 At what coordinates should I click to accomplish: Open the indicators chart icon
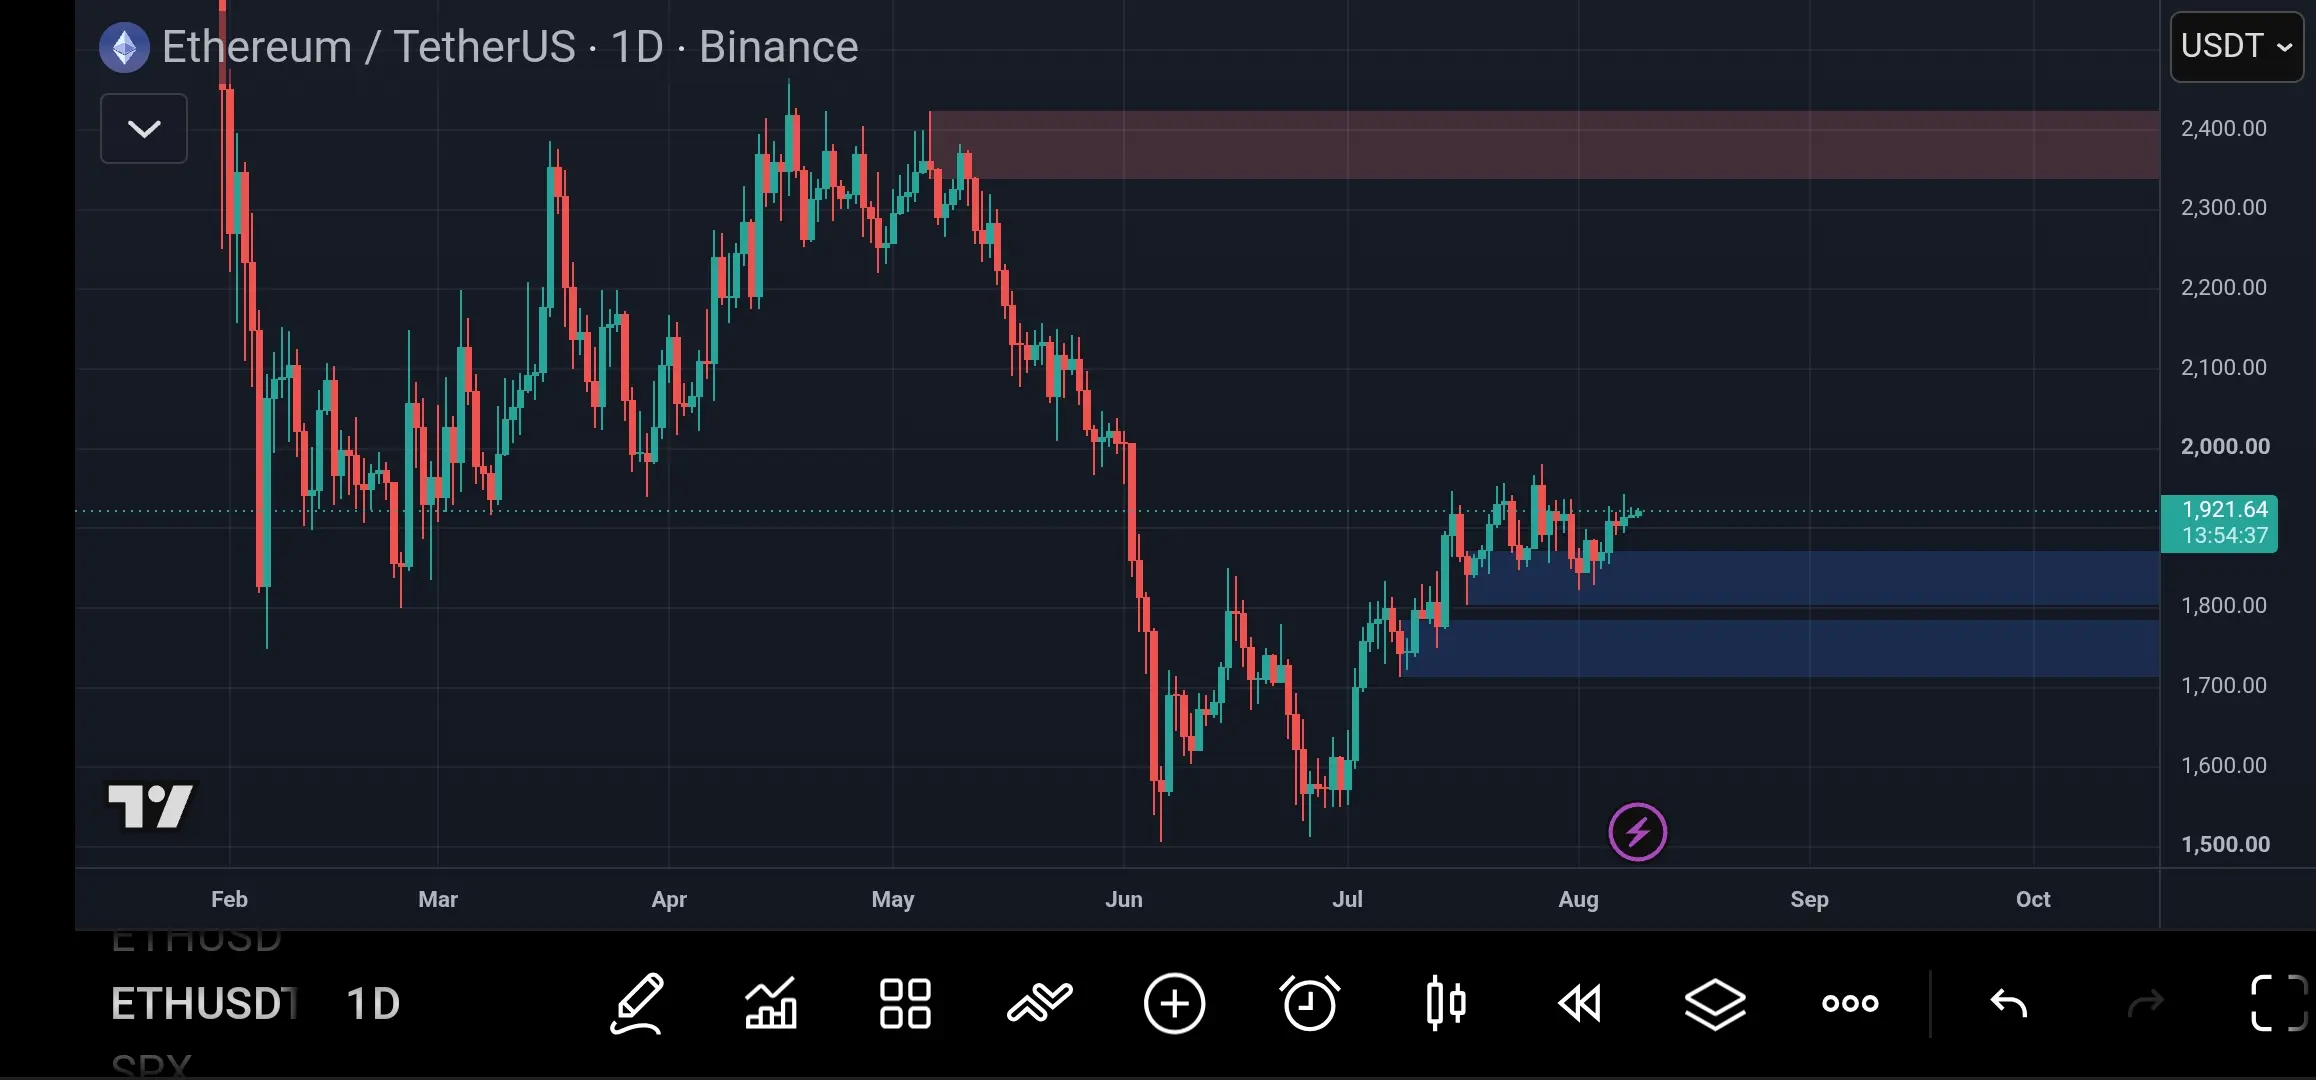pyautogui.click(x=771, y=1003)
